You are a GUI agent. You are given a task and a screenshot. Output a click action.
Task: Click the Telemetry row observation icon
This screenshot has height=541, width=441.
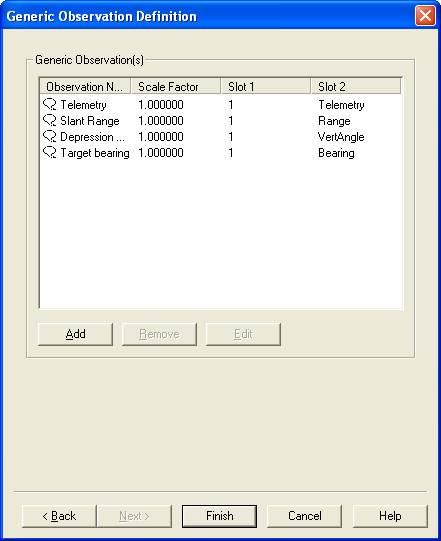click(50, 104)
